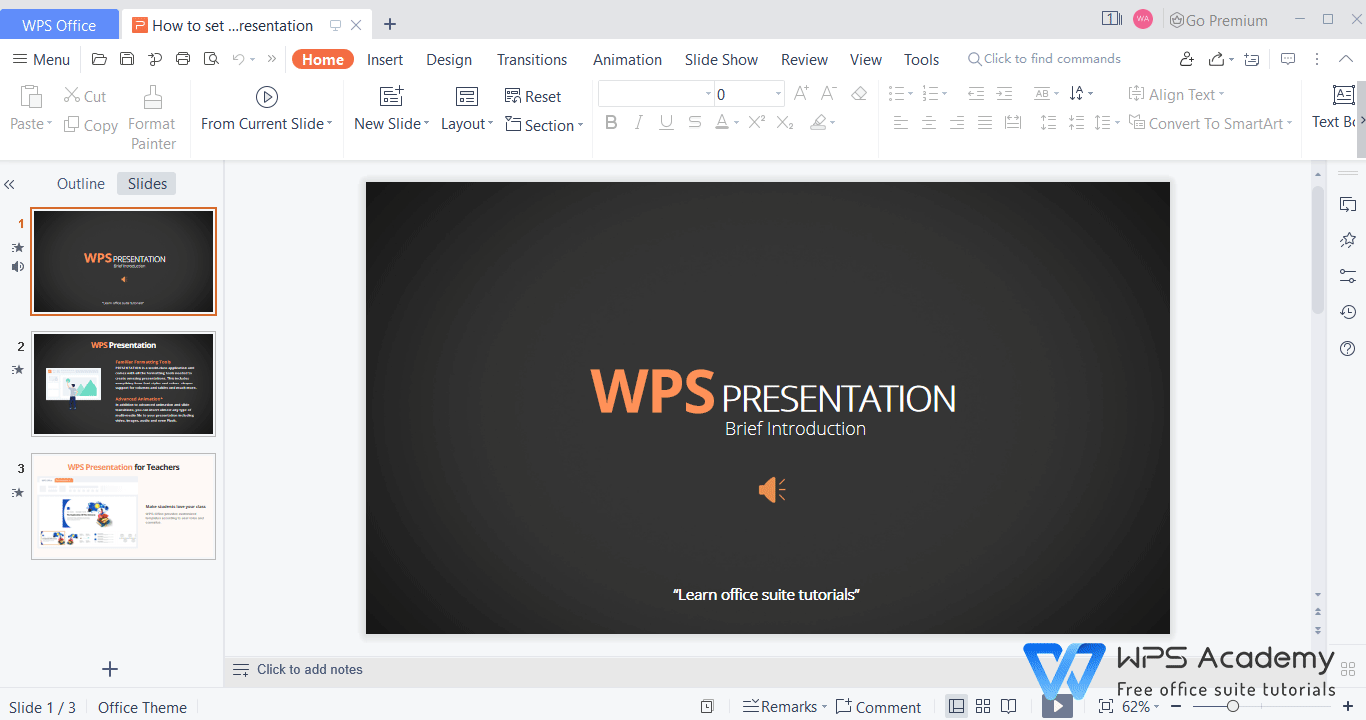
Task: Click the Text Box icon
Action: (x=1344, y=96)
